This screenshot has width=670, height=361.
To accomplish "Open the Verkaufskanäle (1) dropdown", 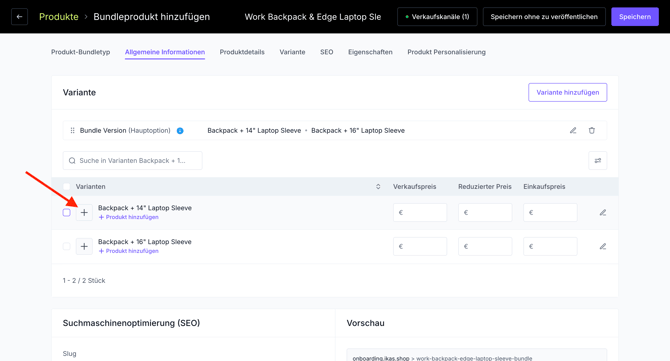I will pyautogui.click(x=437, y=17).
